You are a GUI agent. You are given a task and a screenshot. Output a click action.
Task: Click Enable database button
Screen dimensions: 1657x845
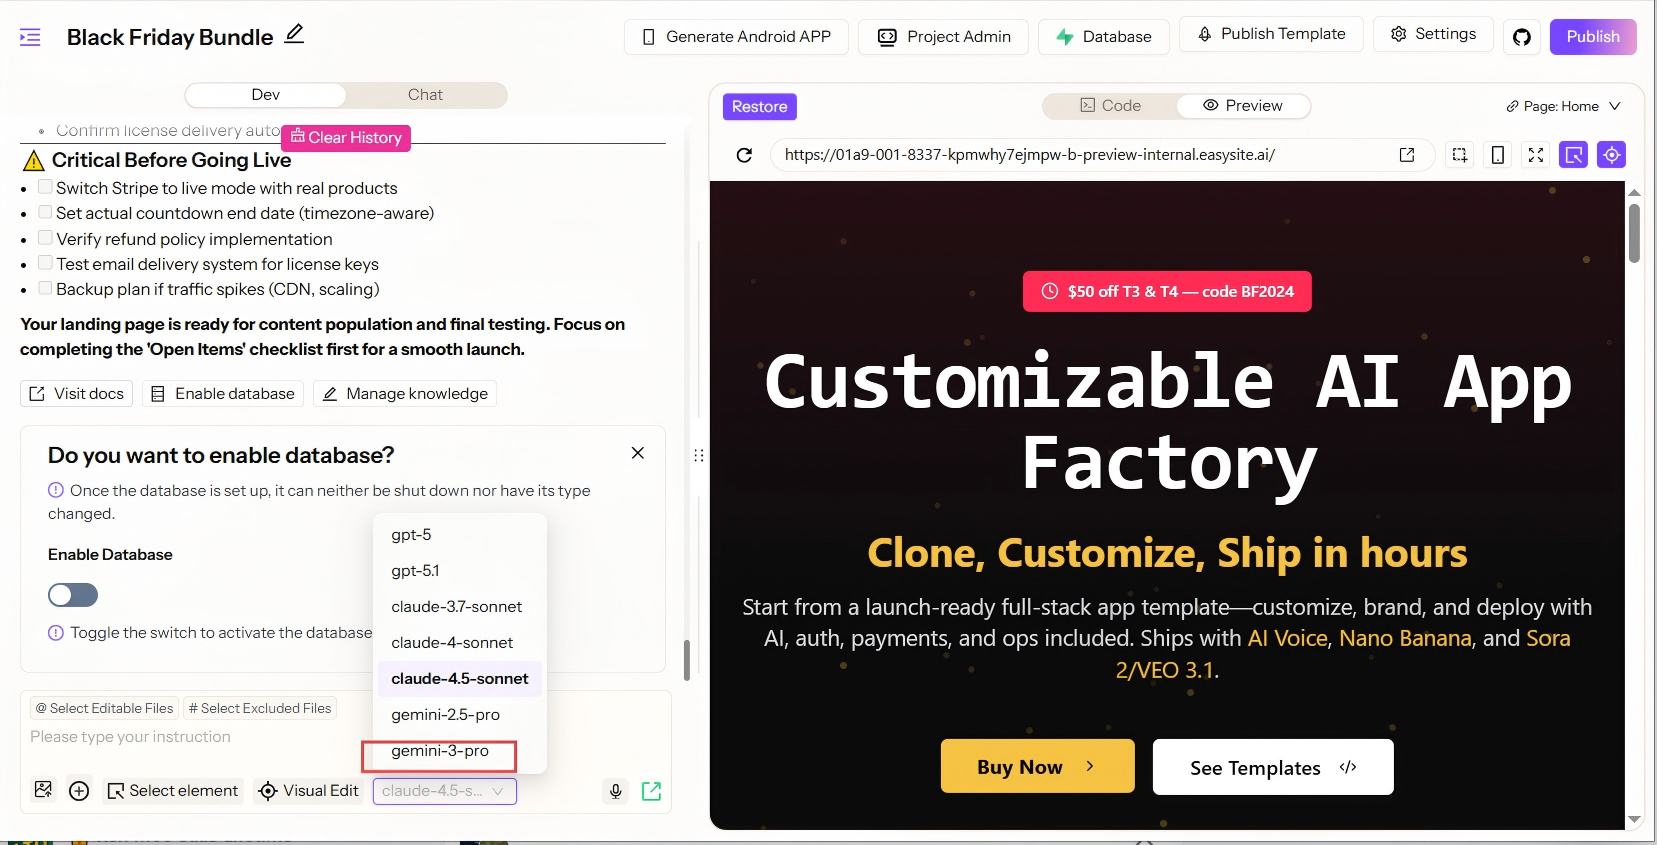coord(223,394)
